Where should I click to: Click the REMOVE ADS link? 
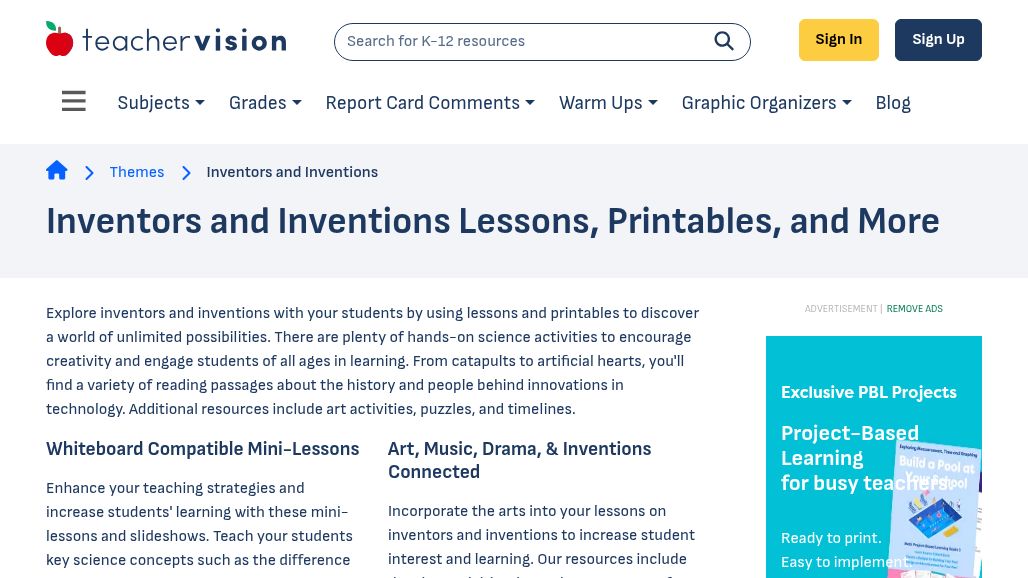click(x=914, y=309)
